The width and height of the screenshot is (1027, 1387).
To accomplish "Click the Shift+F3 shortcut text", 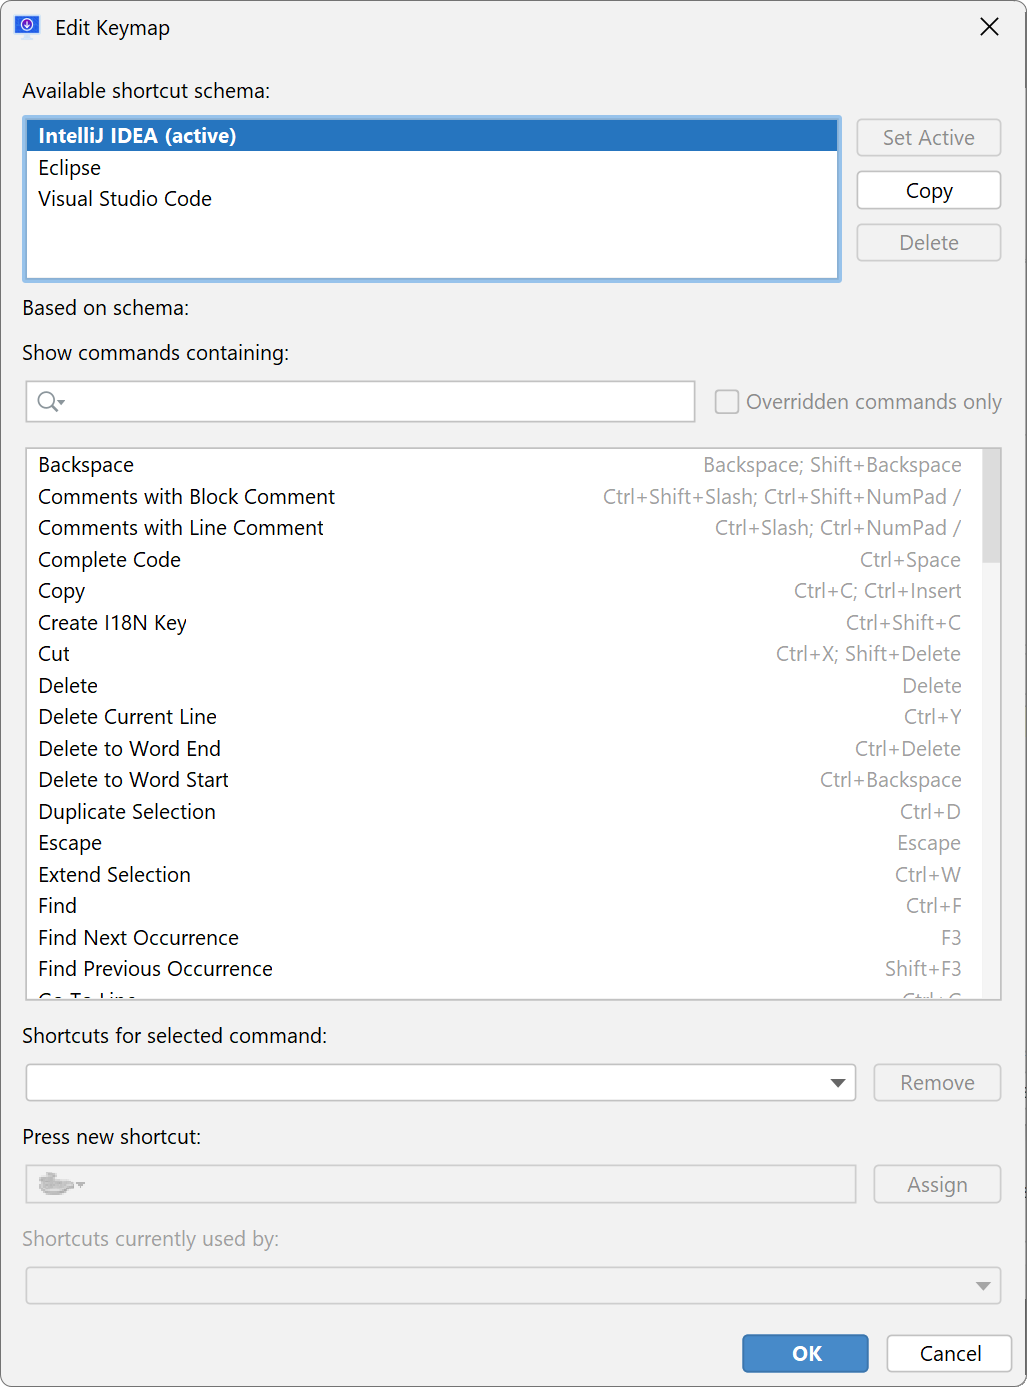I will 923,969.
